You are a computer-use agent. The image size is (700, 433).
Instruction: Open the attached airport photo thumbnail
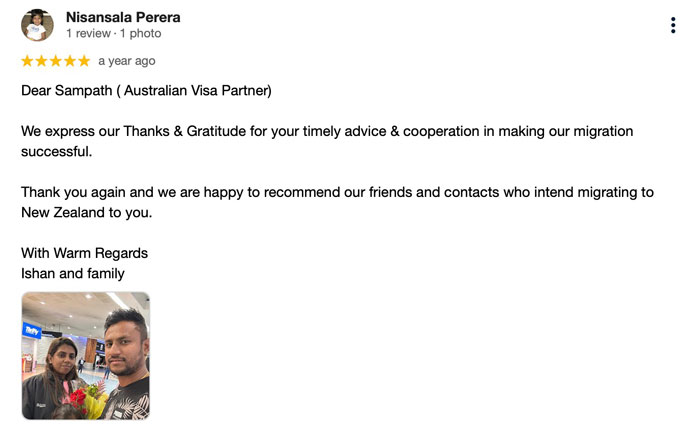pos(86,355)
